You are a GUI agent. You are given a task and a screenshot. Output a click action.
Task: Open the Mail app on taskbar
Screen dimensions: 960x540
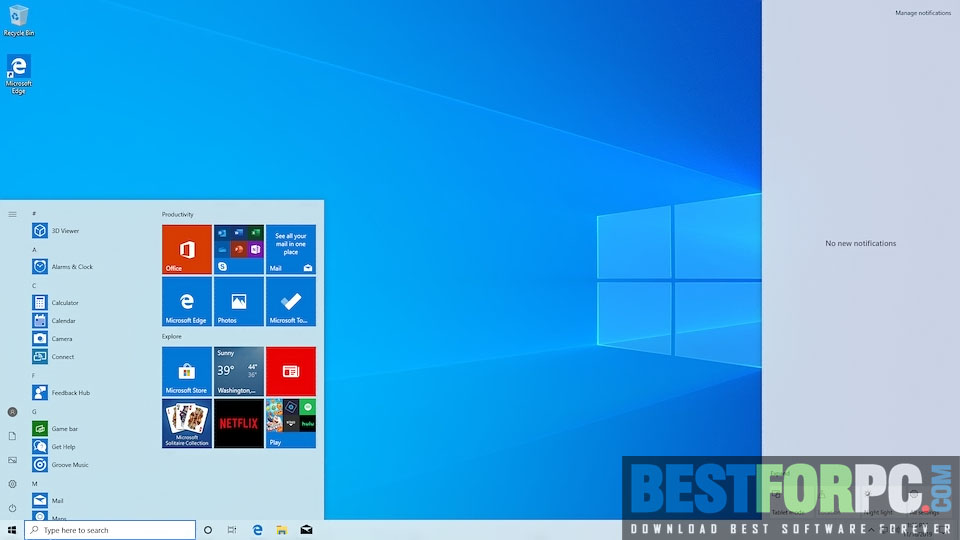coord(306,530)
